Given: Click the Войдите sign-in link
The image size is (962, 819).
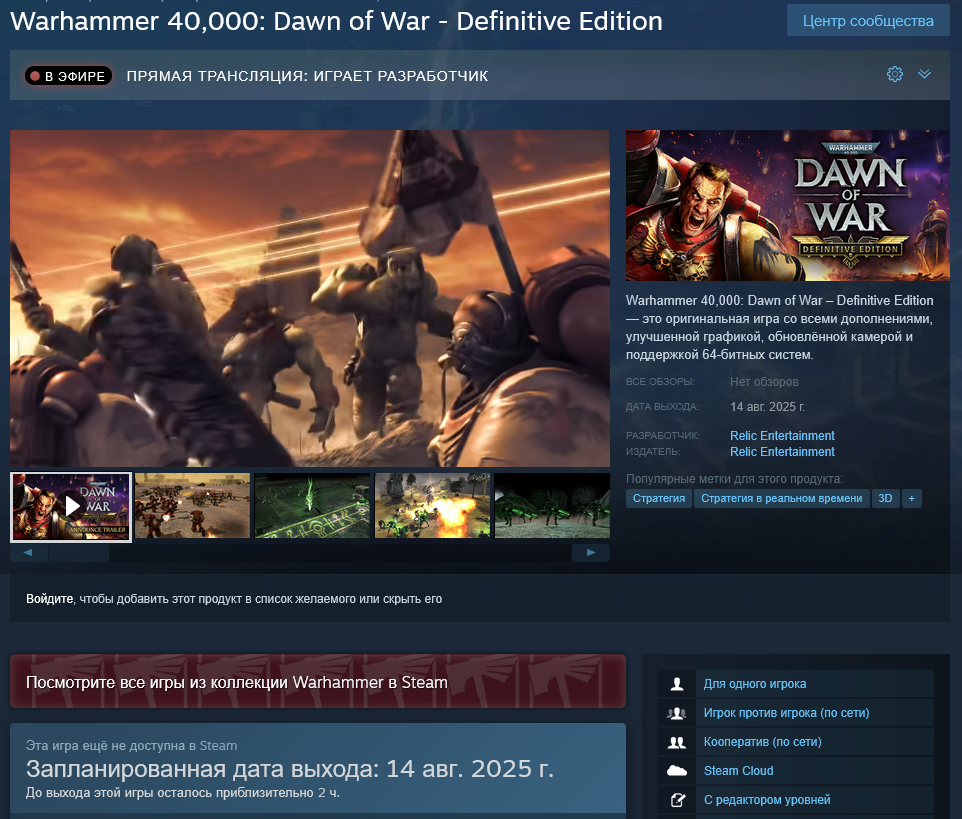Looking at the screenshot, I should click(x=50, y=599).
